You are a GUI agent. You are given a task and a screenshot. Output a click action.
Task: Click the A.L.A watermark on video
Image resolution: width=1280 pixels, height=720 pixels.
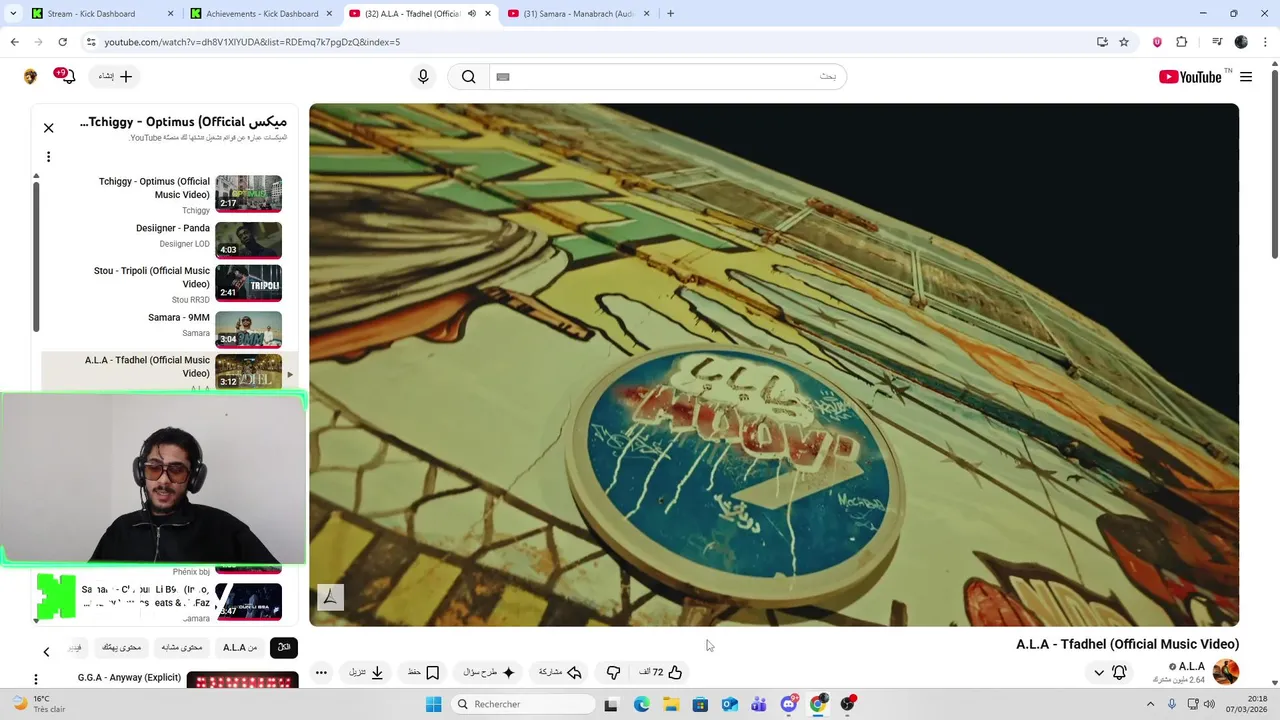[x=330, y=597]
